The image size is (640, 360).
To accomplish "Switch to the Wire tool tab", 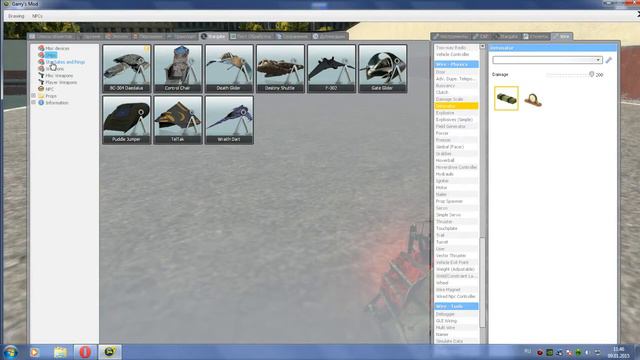I will 562,36.
